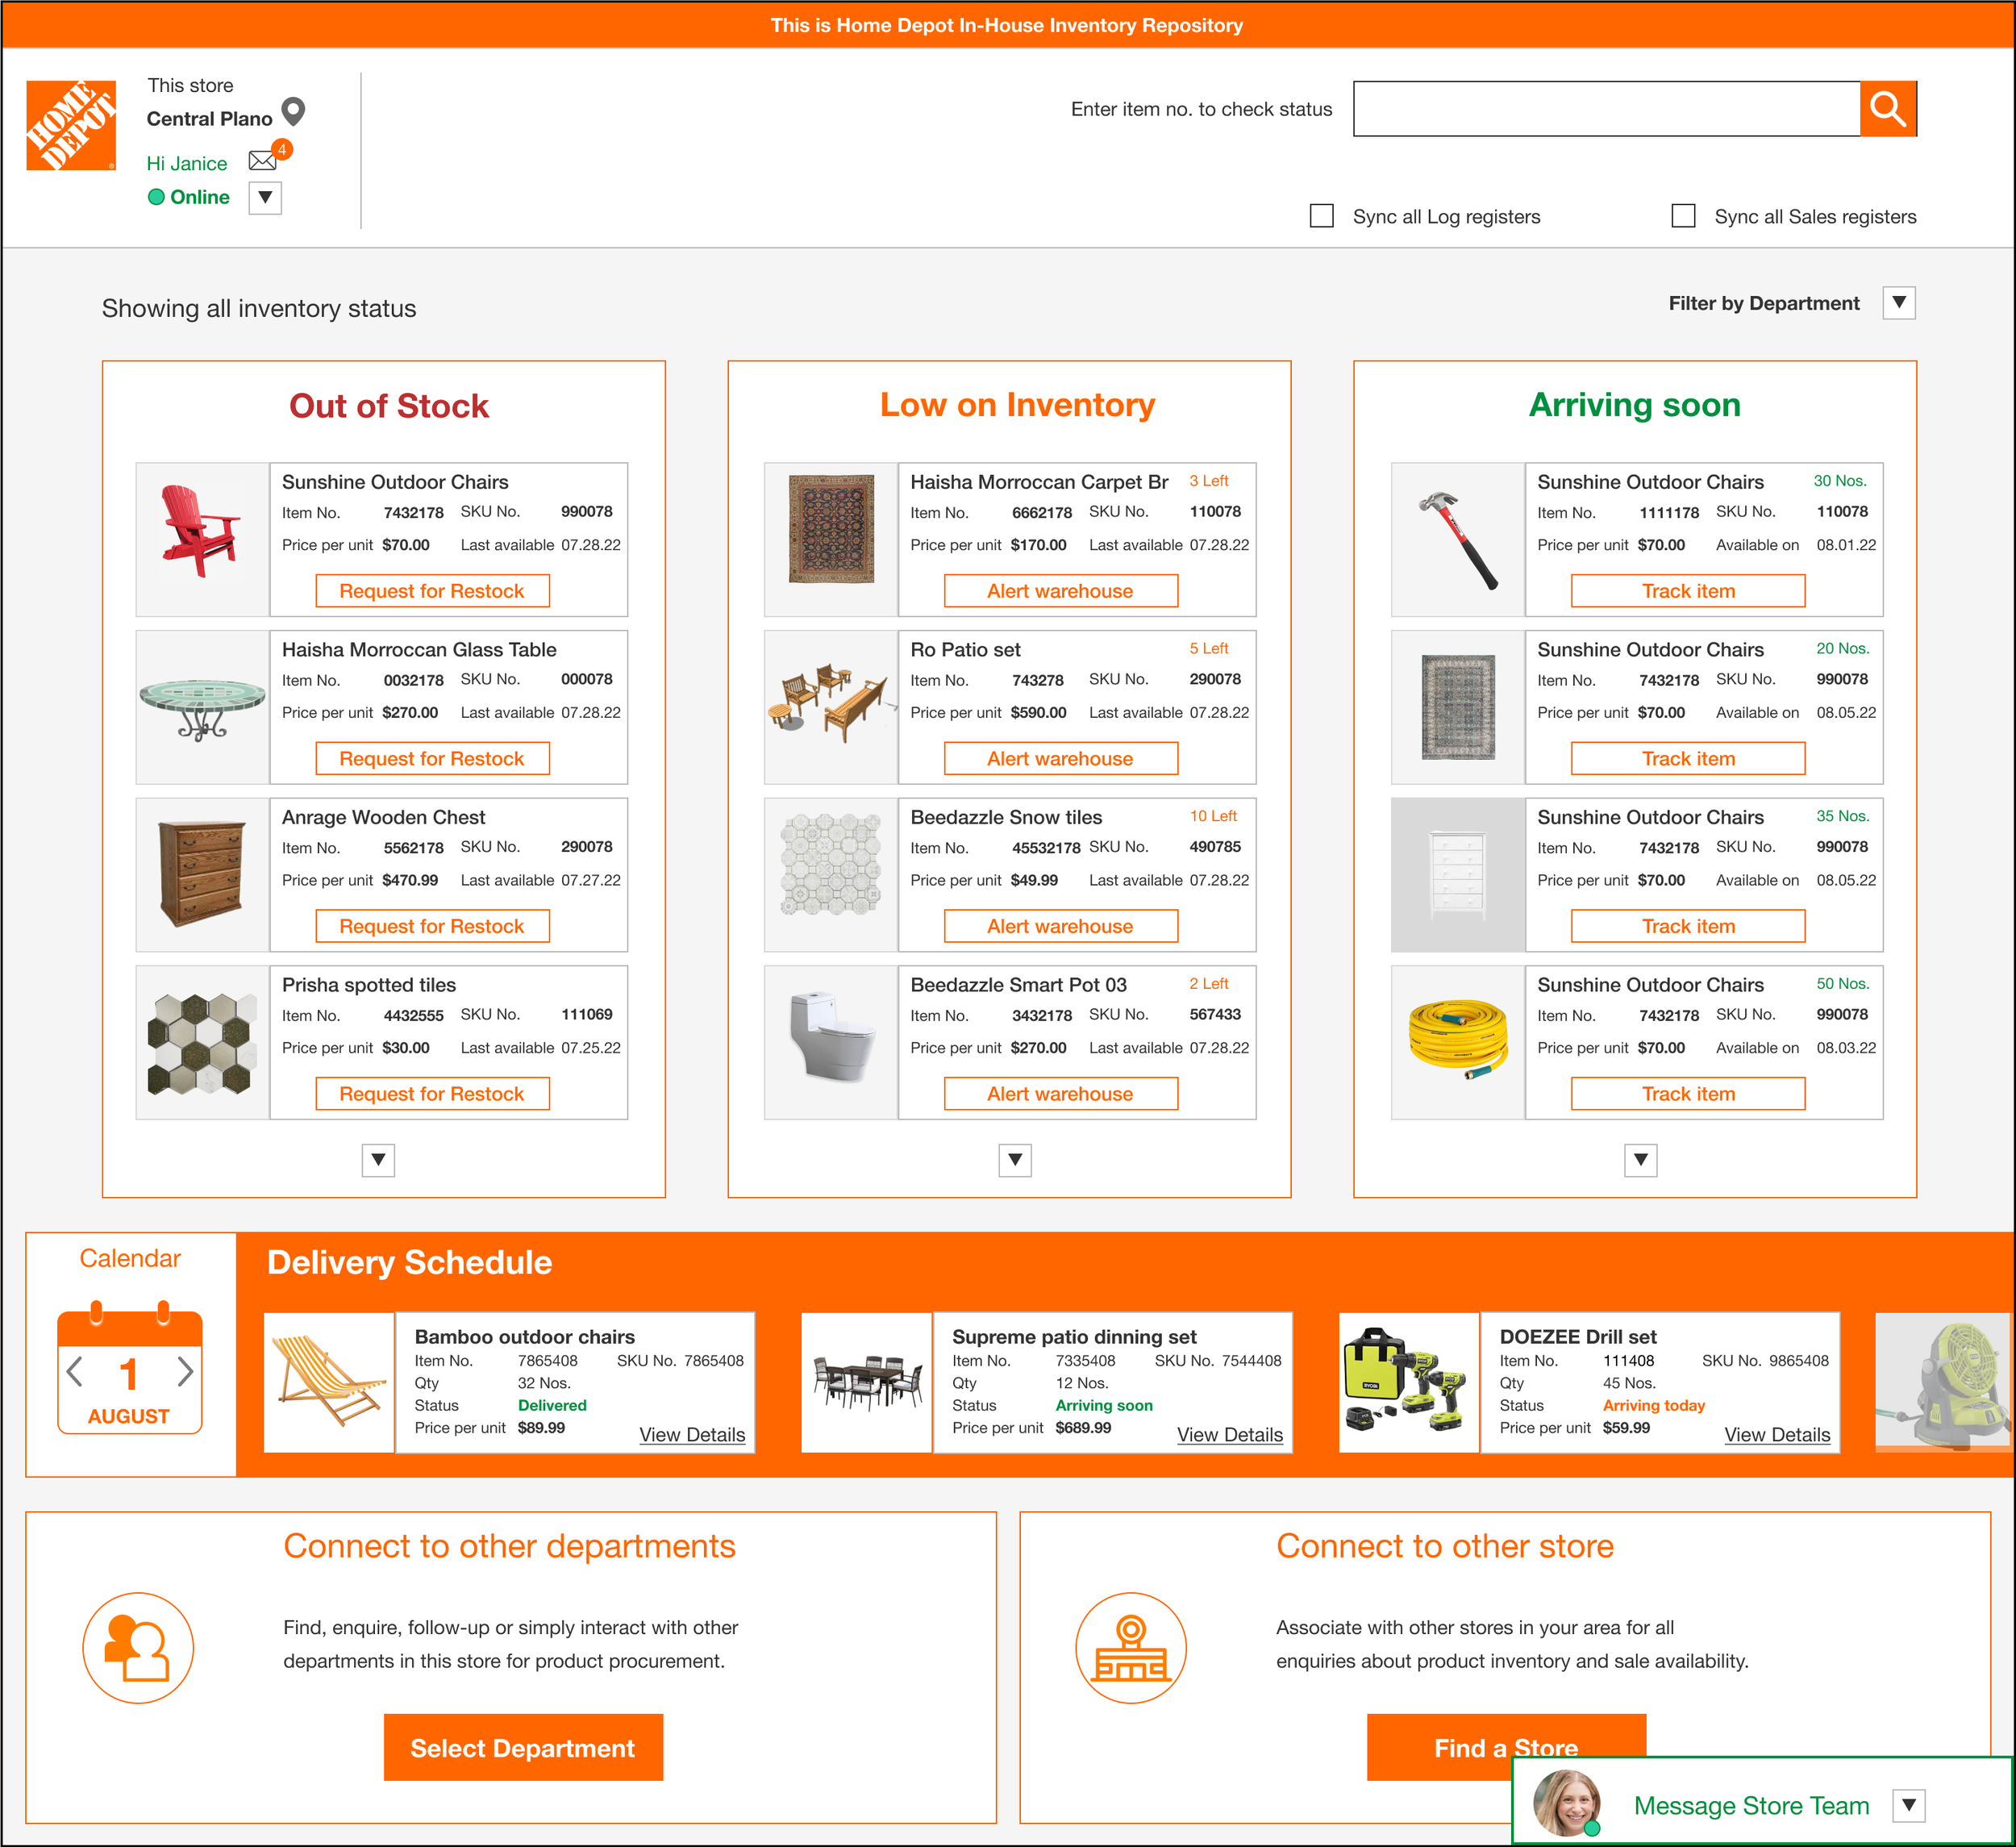Check Sync all Sales registers box
This screenshot has height=1847, width=2016.
tap(1683, 216)
